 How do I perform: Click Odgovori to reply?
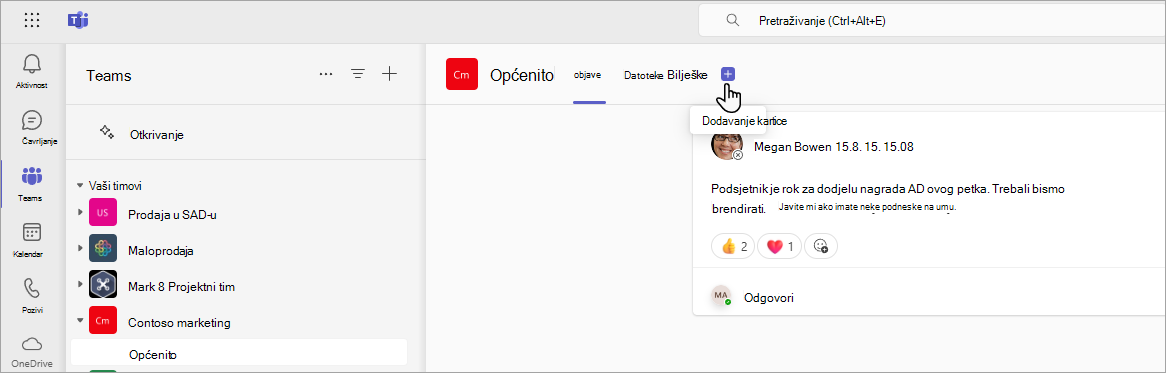click(769, 297)
